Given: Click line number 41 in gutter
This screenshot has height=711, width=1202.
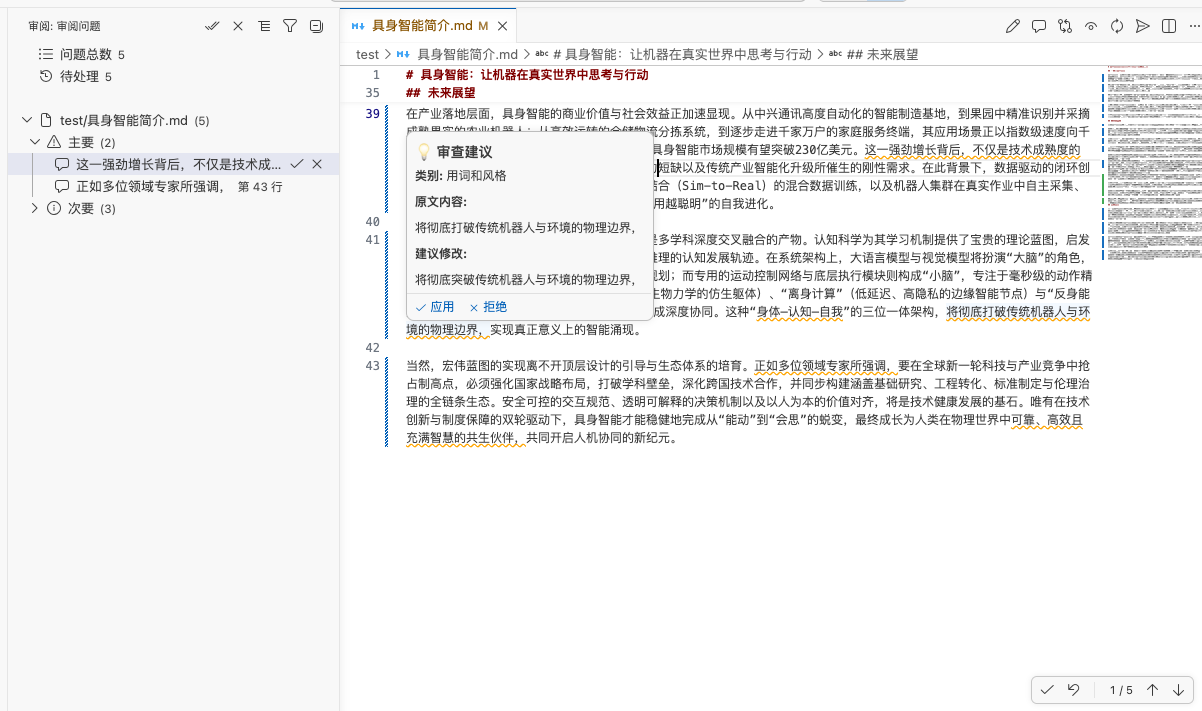Looking at the screenshot, I should tap(373, 239).
